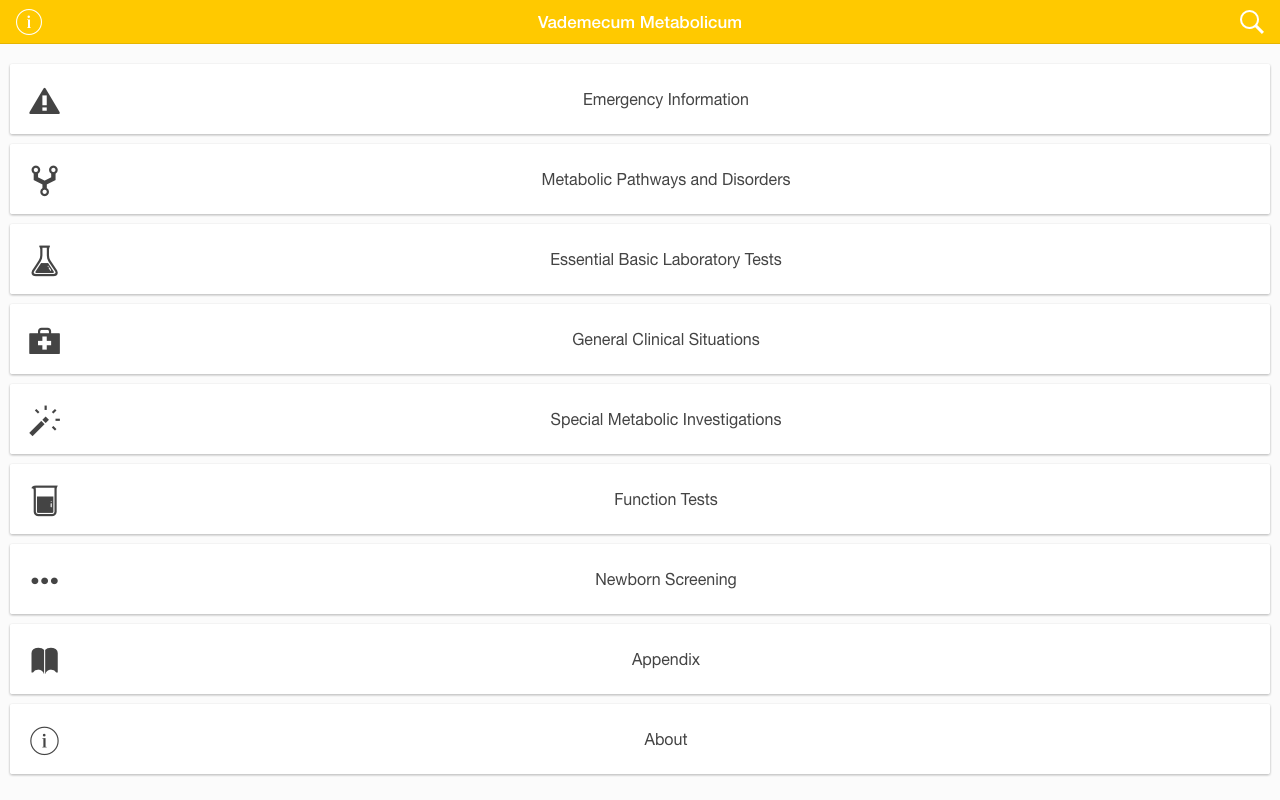Click the open book appendix icon
Screen dimensions: 1280x800
(44, 660)
